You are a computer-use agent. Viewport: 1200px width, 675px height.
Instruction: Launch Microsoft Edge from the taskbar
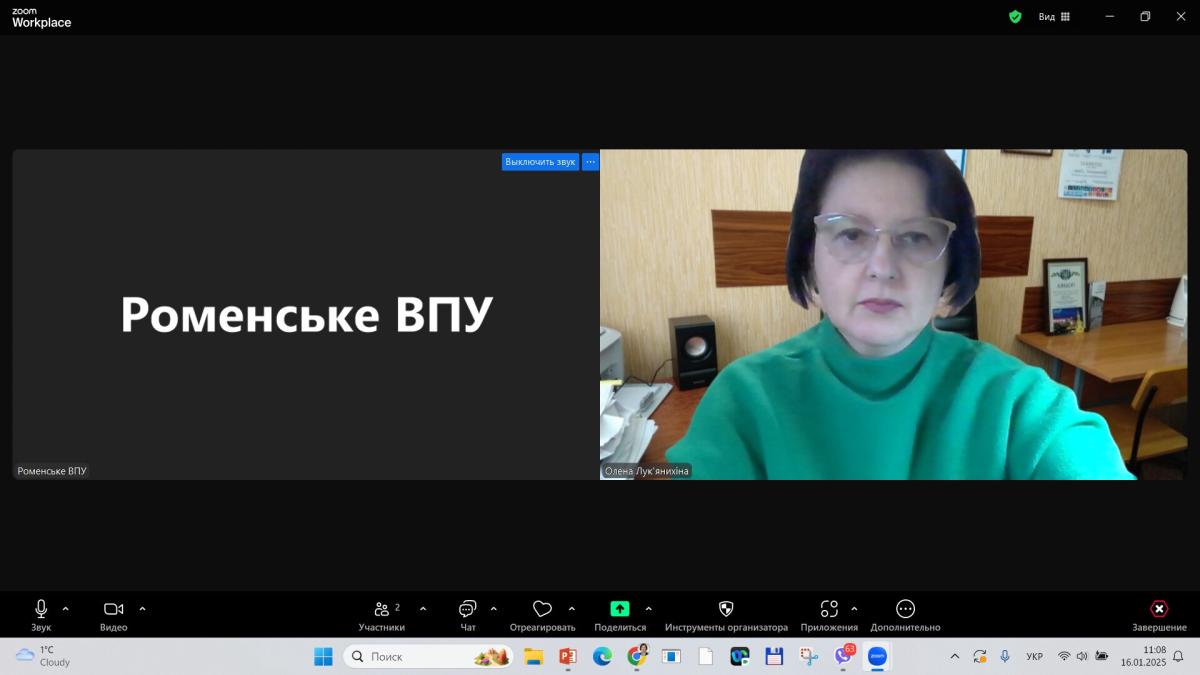602,657
